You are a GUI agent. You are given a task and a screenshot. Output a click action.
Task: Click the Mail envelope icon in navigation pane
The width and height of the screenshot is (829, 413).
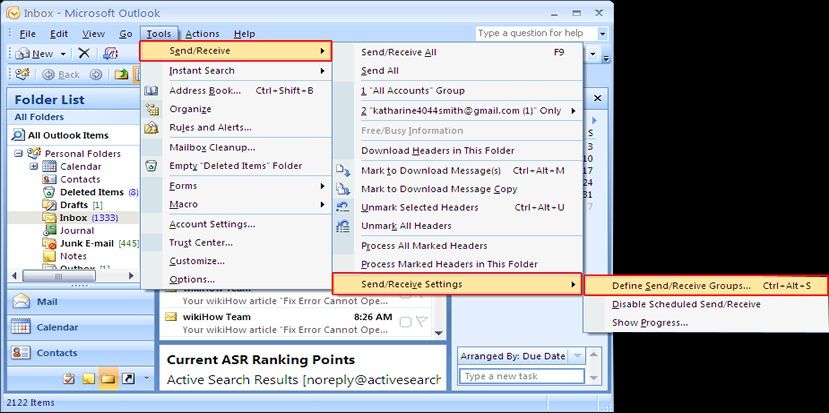[21, 301]
